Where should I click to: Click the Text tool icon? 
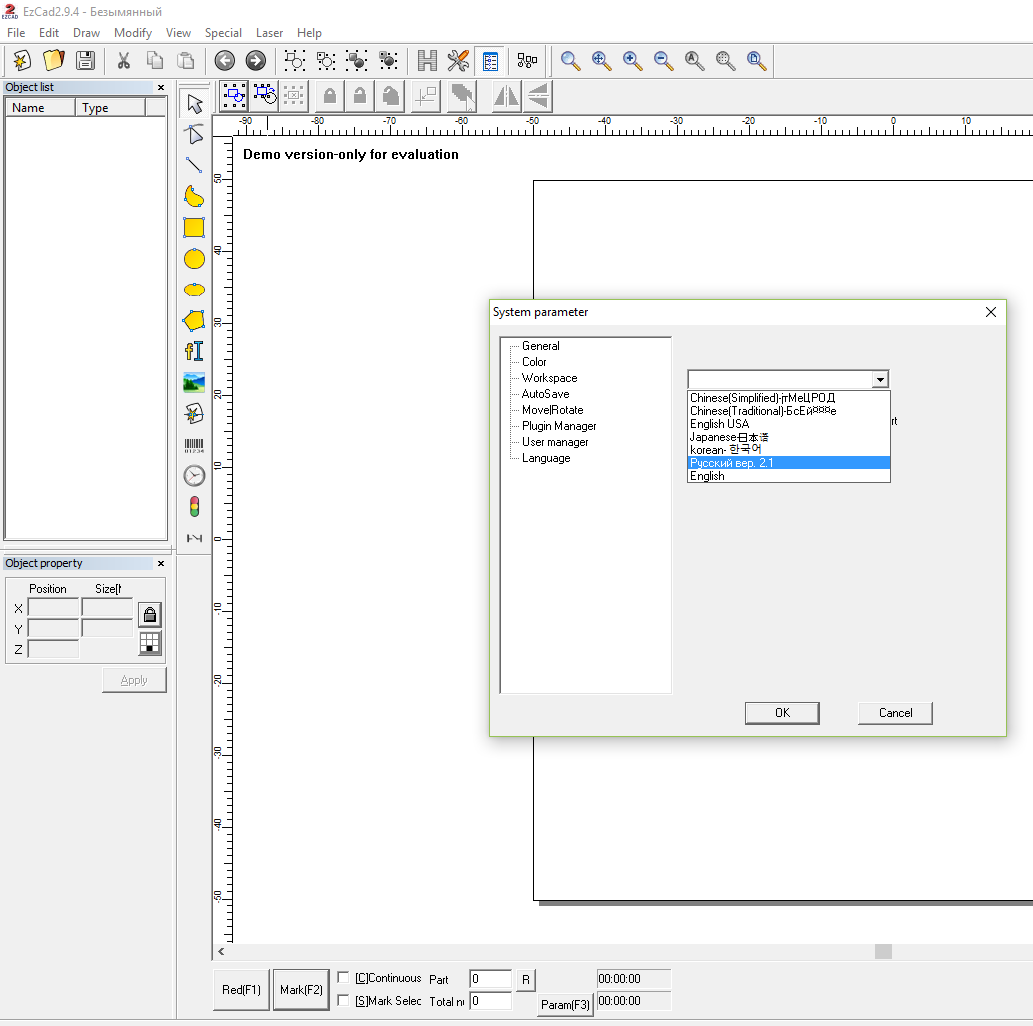(194, 351)
